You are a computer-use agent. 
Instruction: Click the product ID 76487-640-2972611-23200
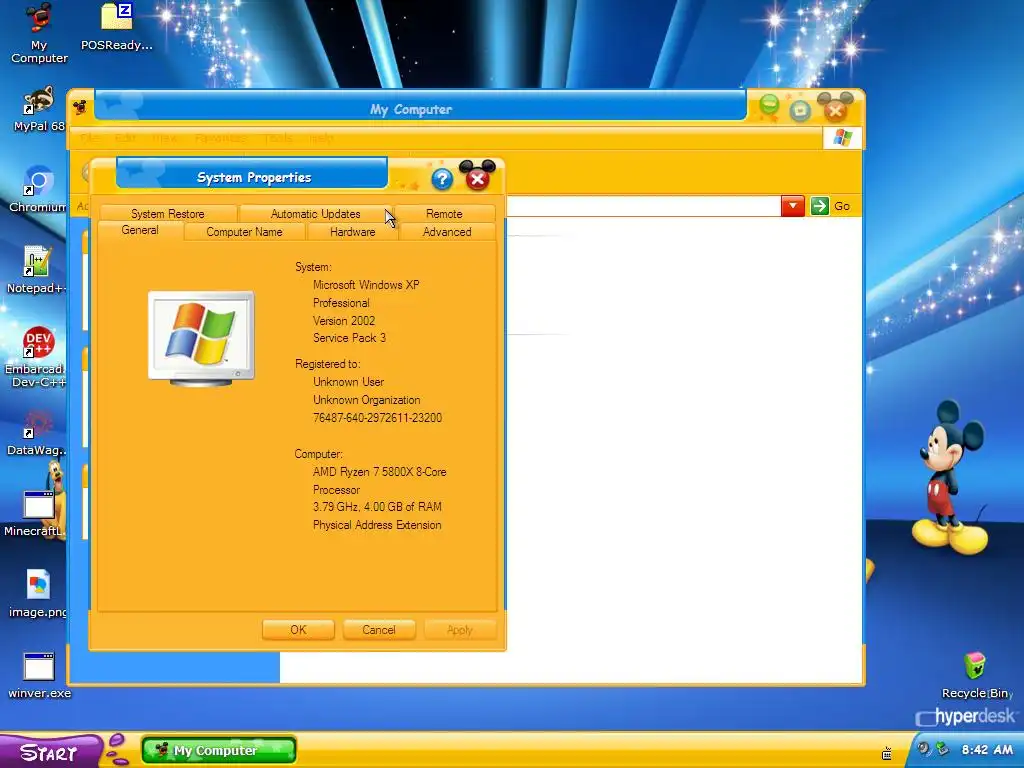click(377, 417)
